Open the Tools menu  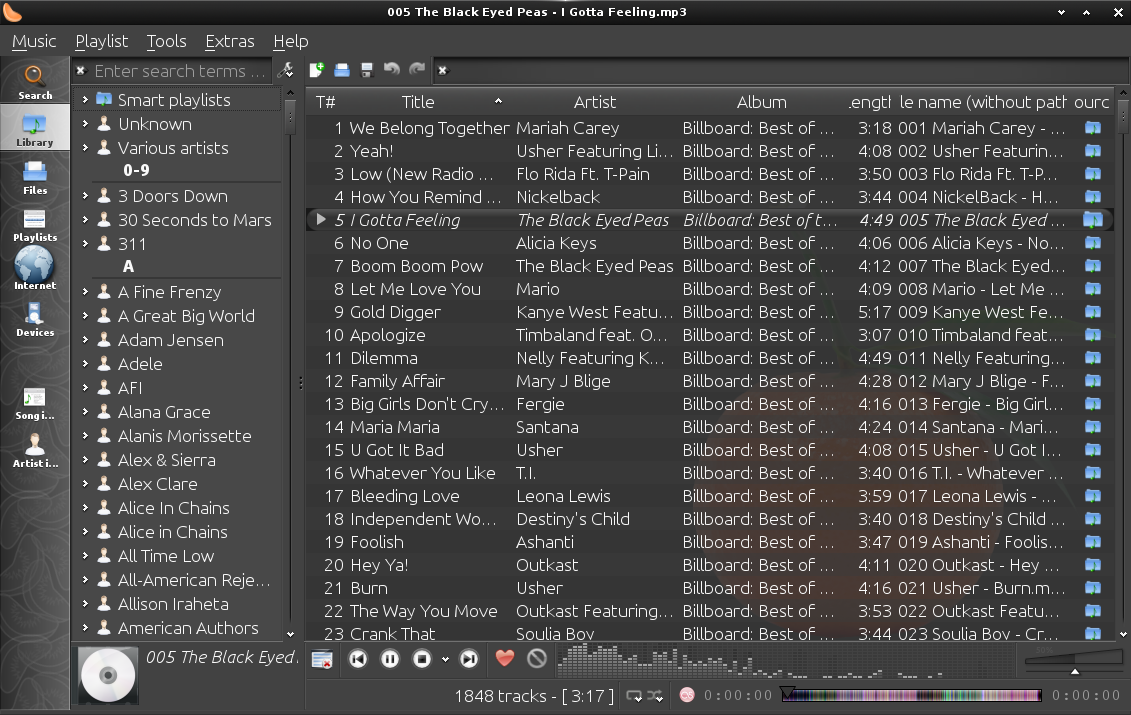point(167,41)
